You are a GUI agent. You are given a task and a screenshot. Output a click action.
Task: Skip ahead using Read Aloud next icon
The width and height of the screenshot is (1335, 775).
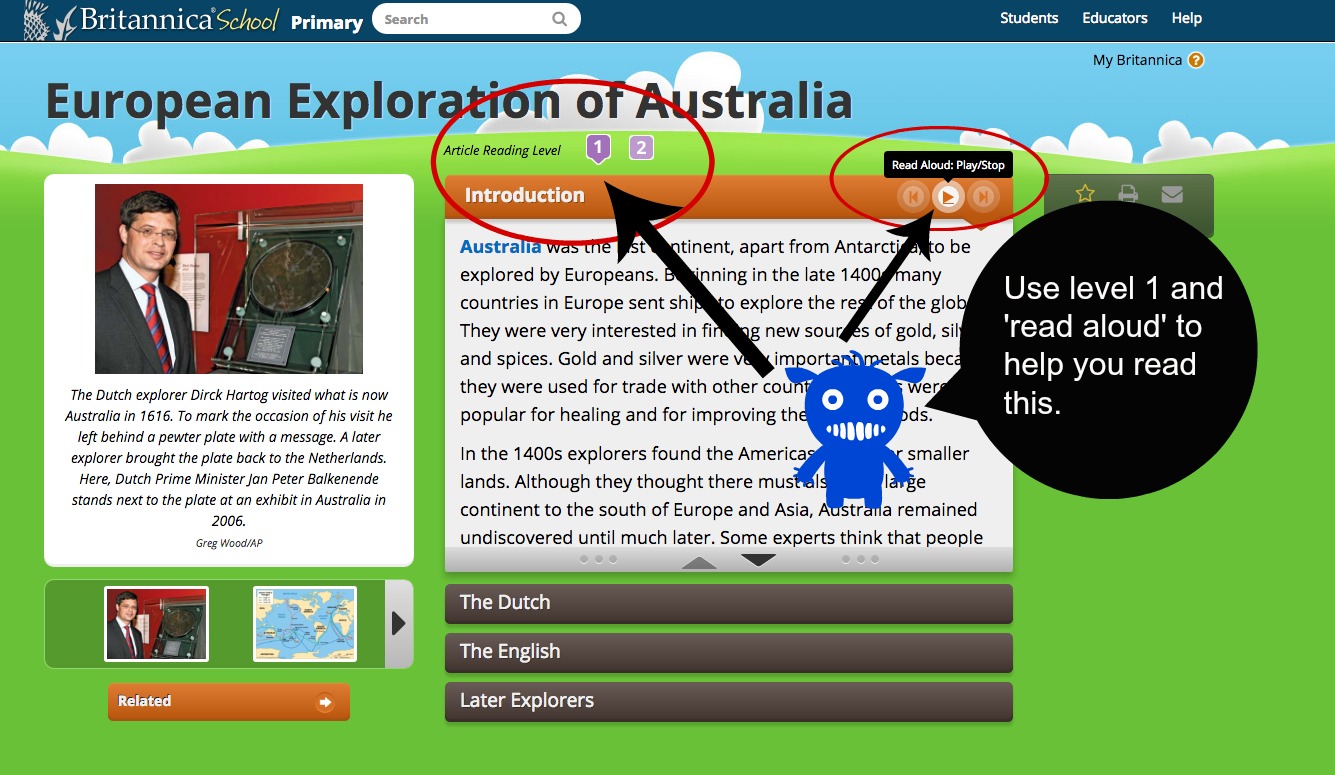[983, 196]
